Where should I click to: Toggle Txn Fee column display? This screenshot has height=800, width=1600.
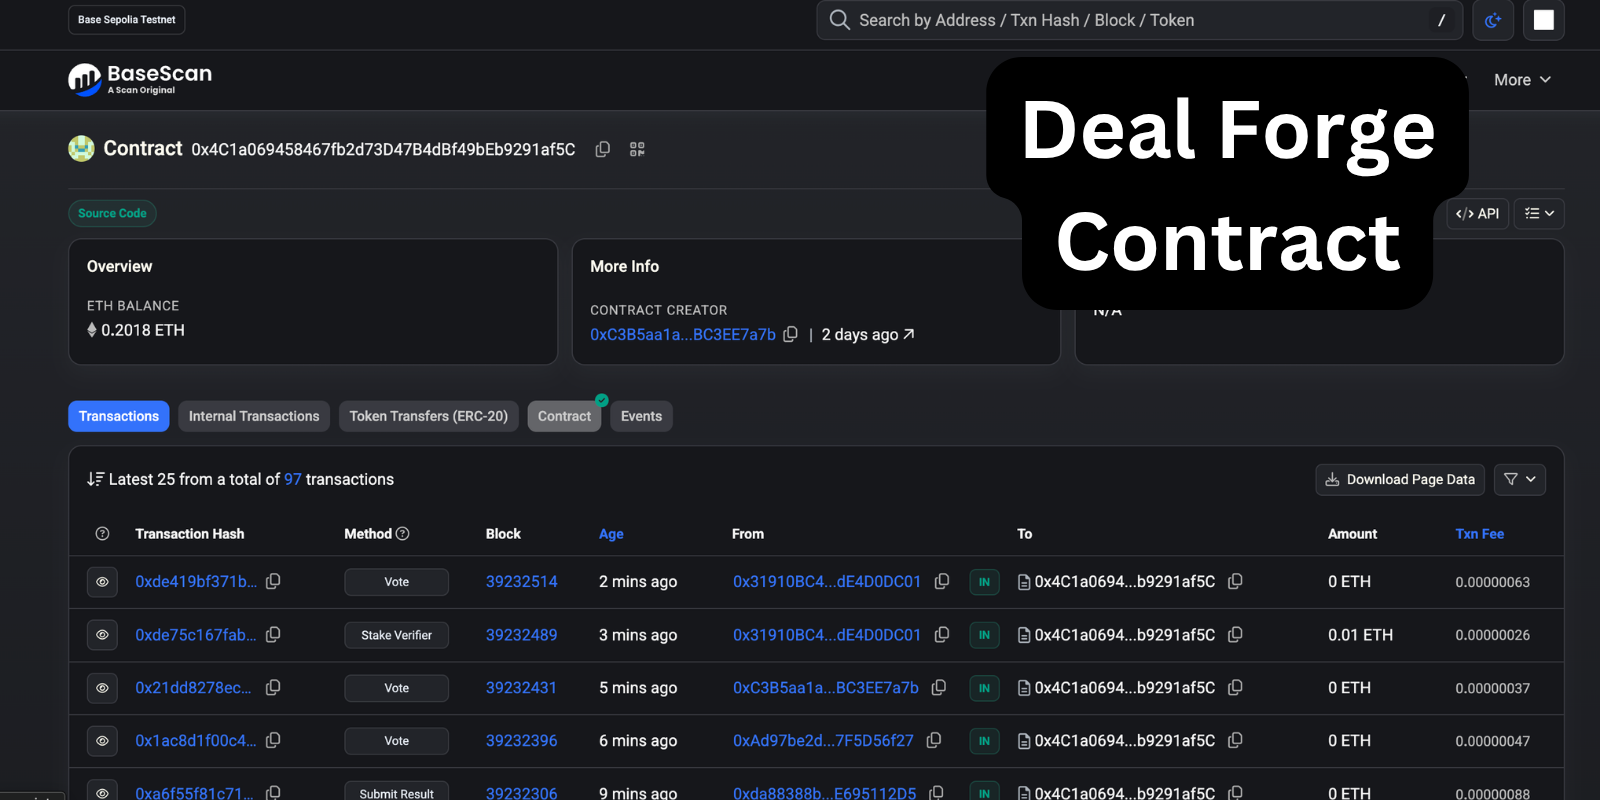[1479, 534]
